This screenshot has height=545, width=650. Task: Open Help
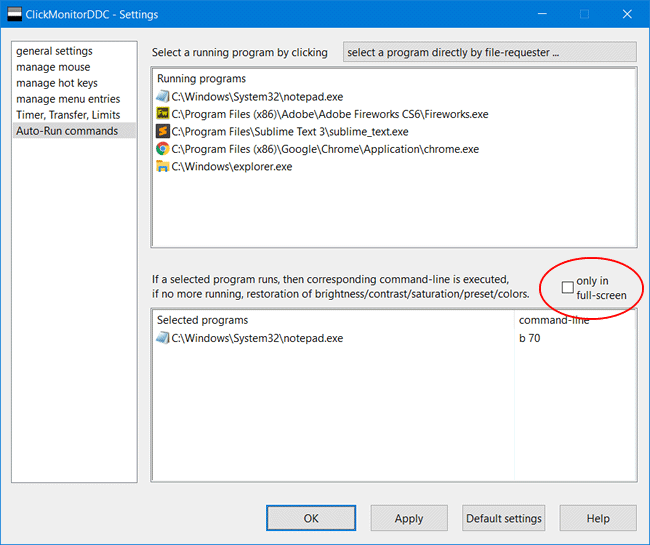(598, 518)
